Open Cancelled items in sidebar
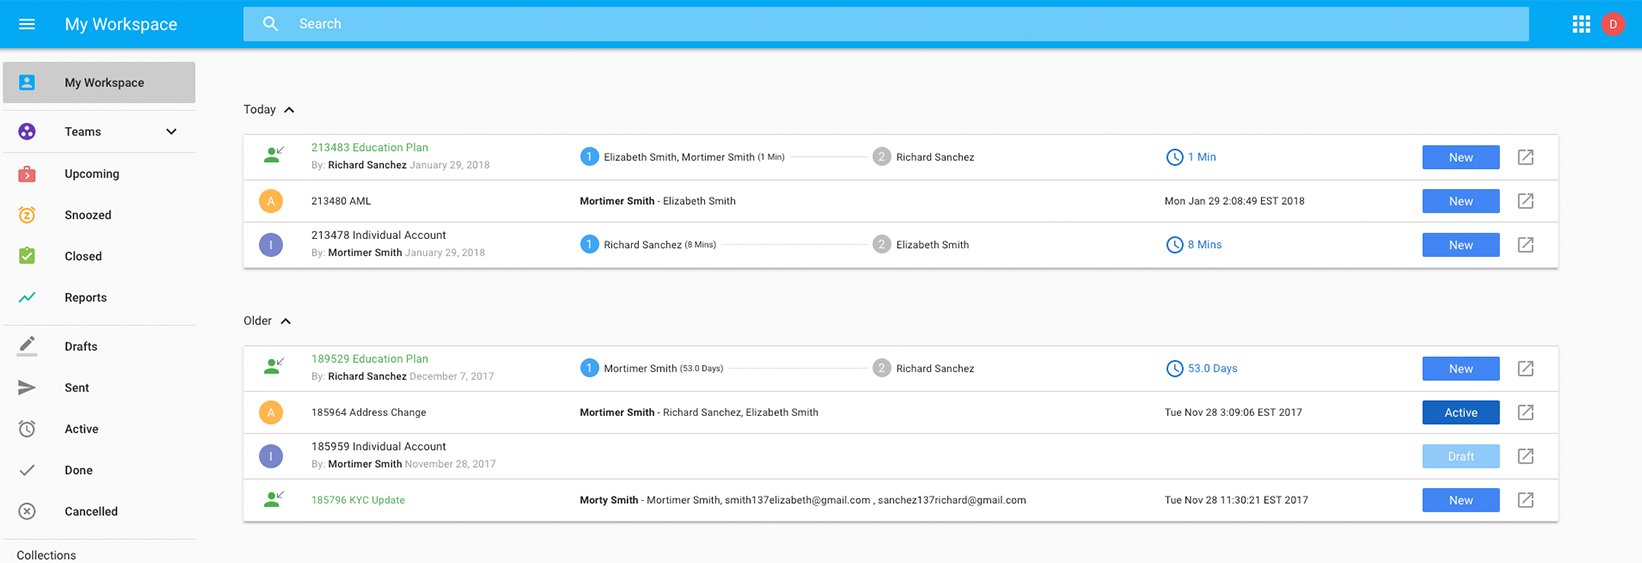 click(x=91, y=512)
